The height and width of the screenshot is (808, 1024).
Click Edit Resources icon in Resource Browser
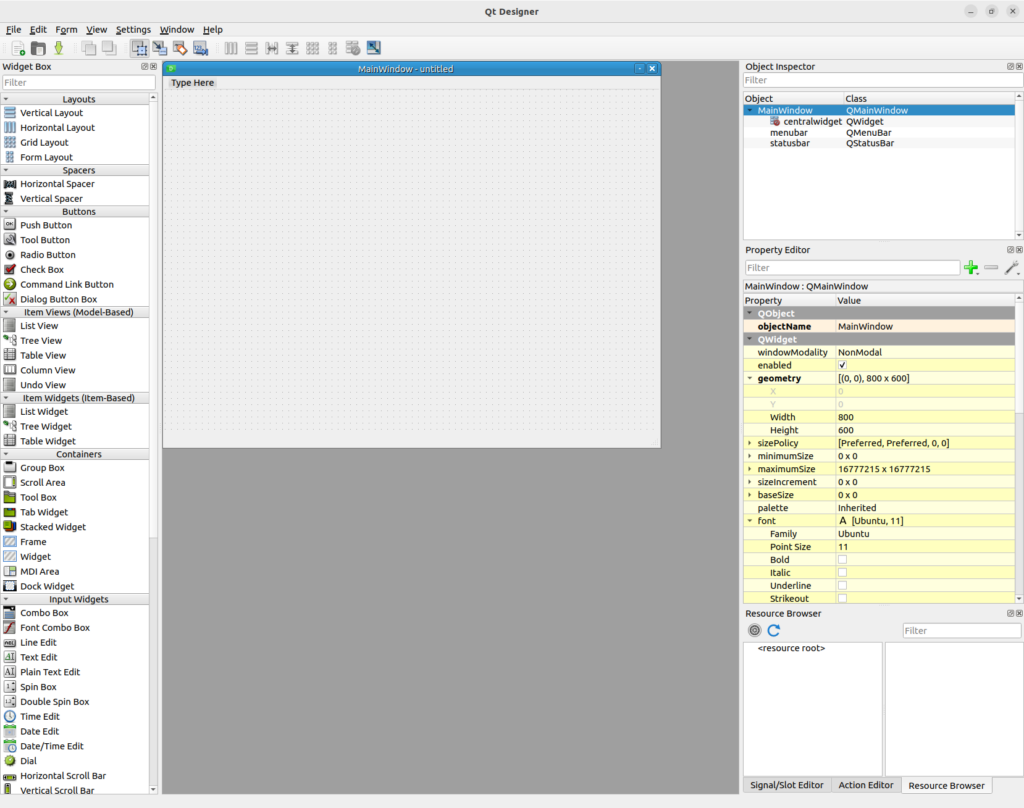[x=754, y=630]
